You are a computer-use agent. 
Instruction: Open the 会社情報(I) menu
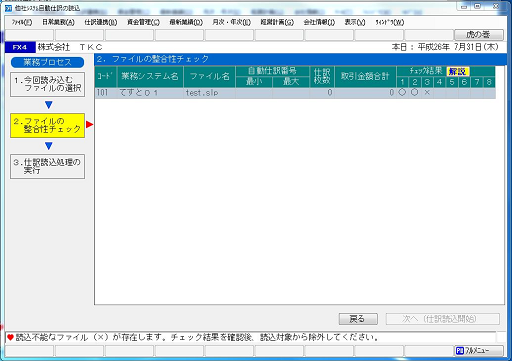coord(319,22)
